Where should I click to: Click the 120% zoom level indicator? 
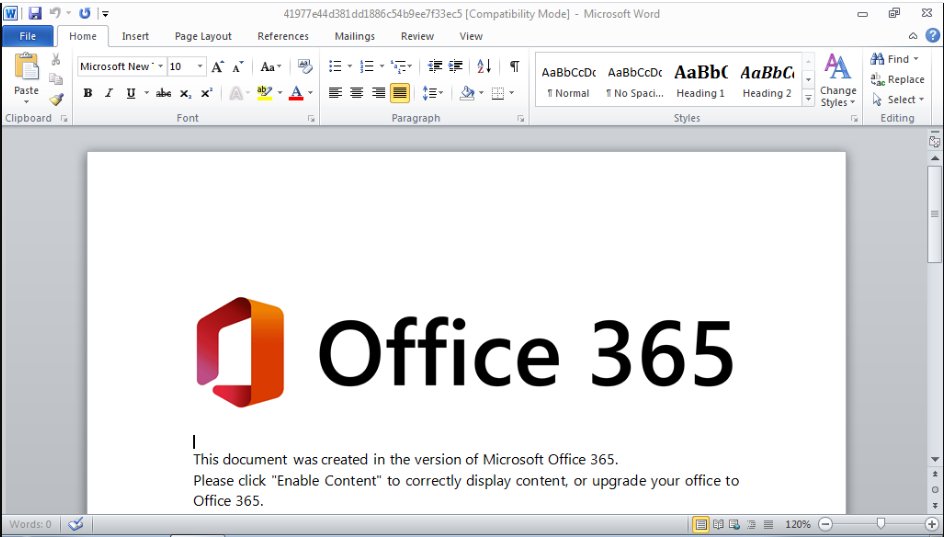coord(798,524)
